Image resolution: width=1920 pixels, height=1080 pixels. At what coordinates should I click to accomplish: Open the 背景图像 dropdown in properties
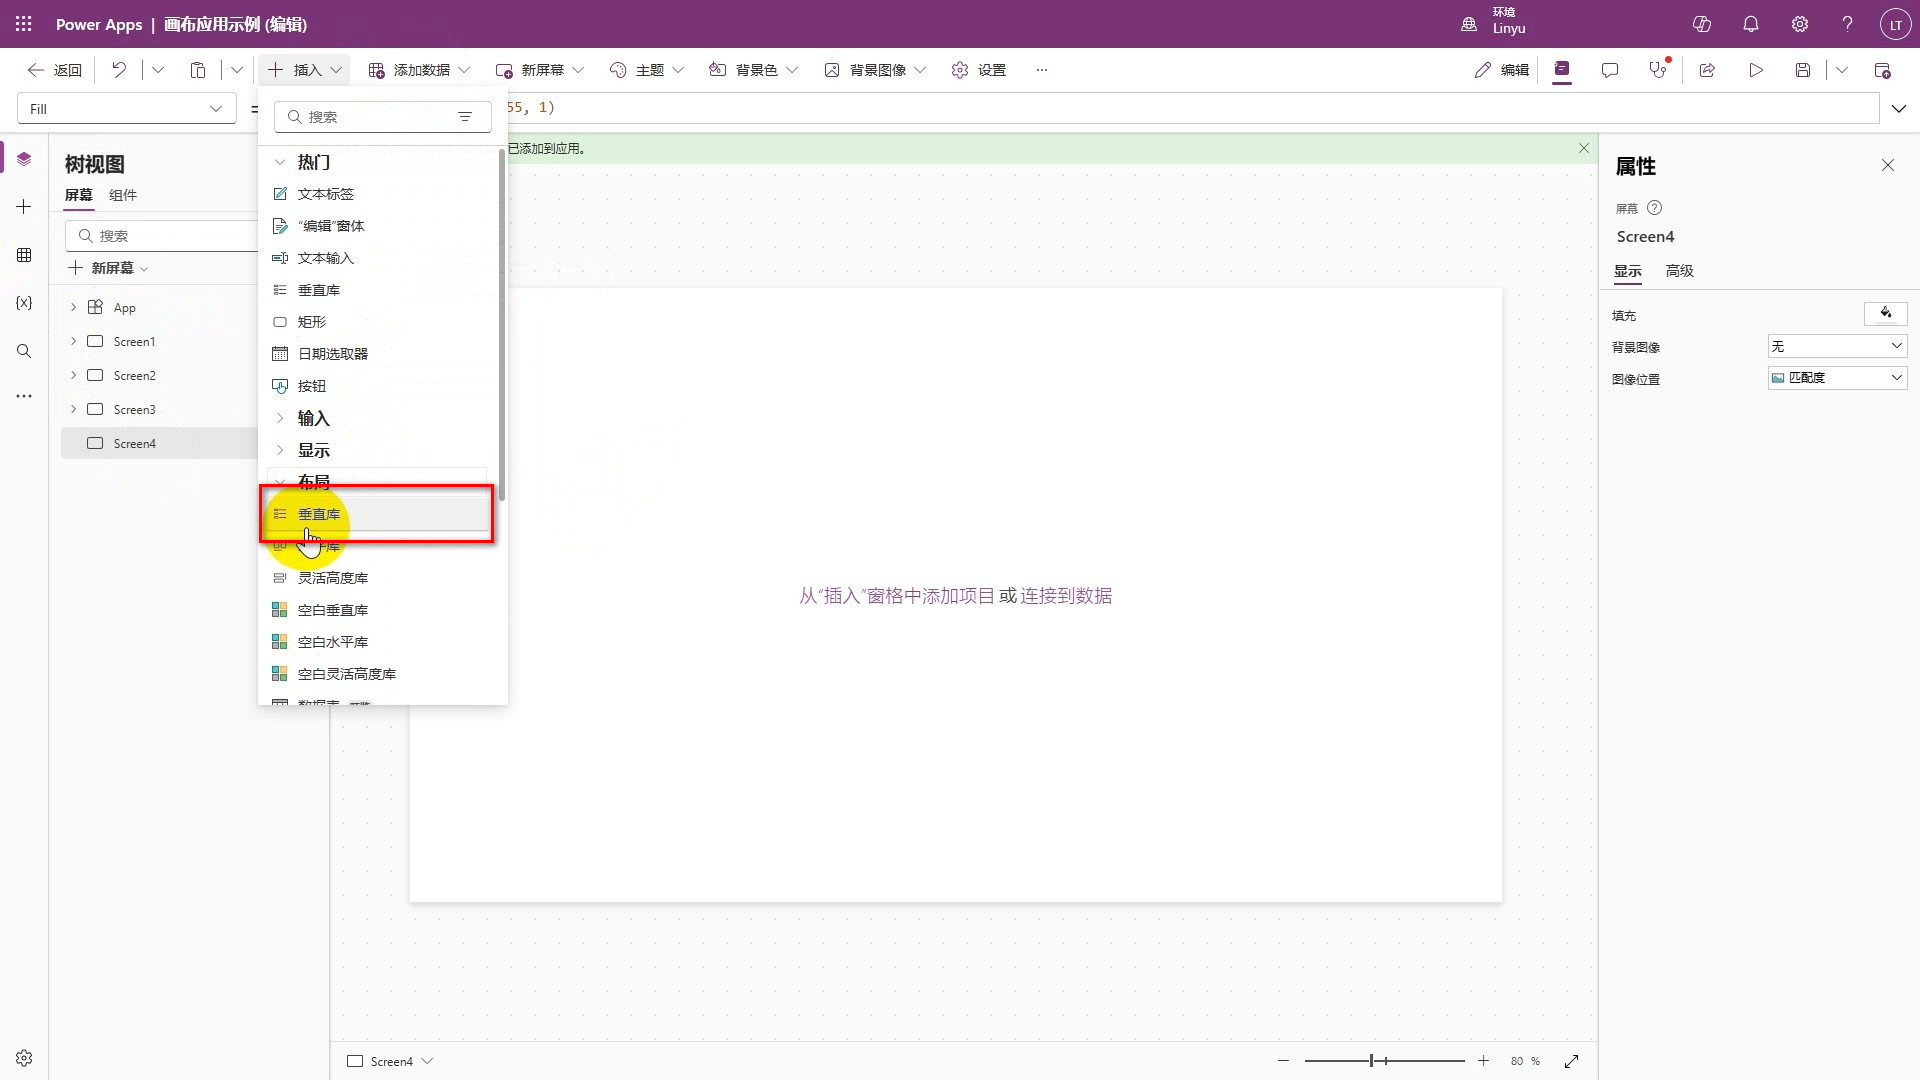(x=1836, y=346)
